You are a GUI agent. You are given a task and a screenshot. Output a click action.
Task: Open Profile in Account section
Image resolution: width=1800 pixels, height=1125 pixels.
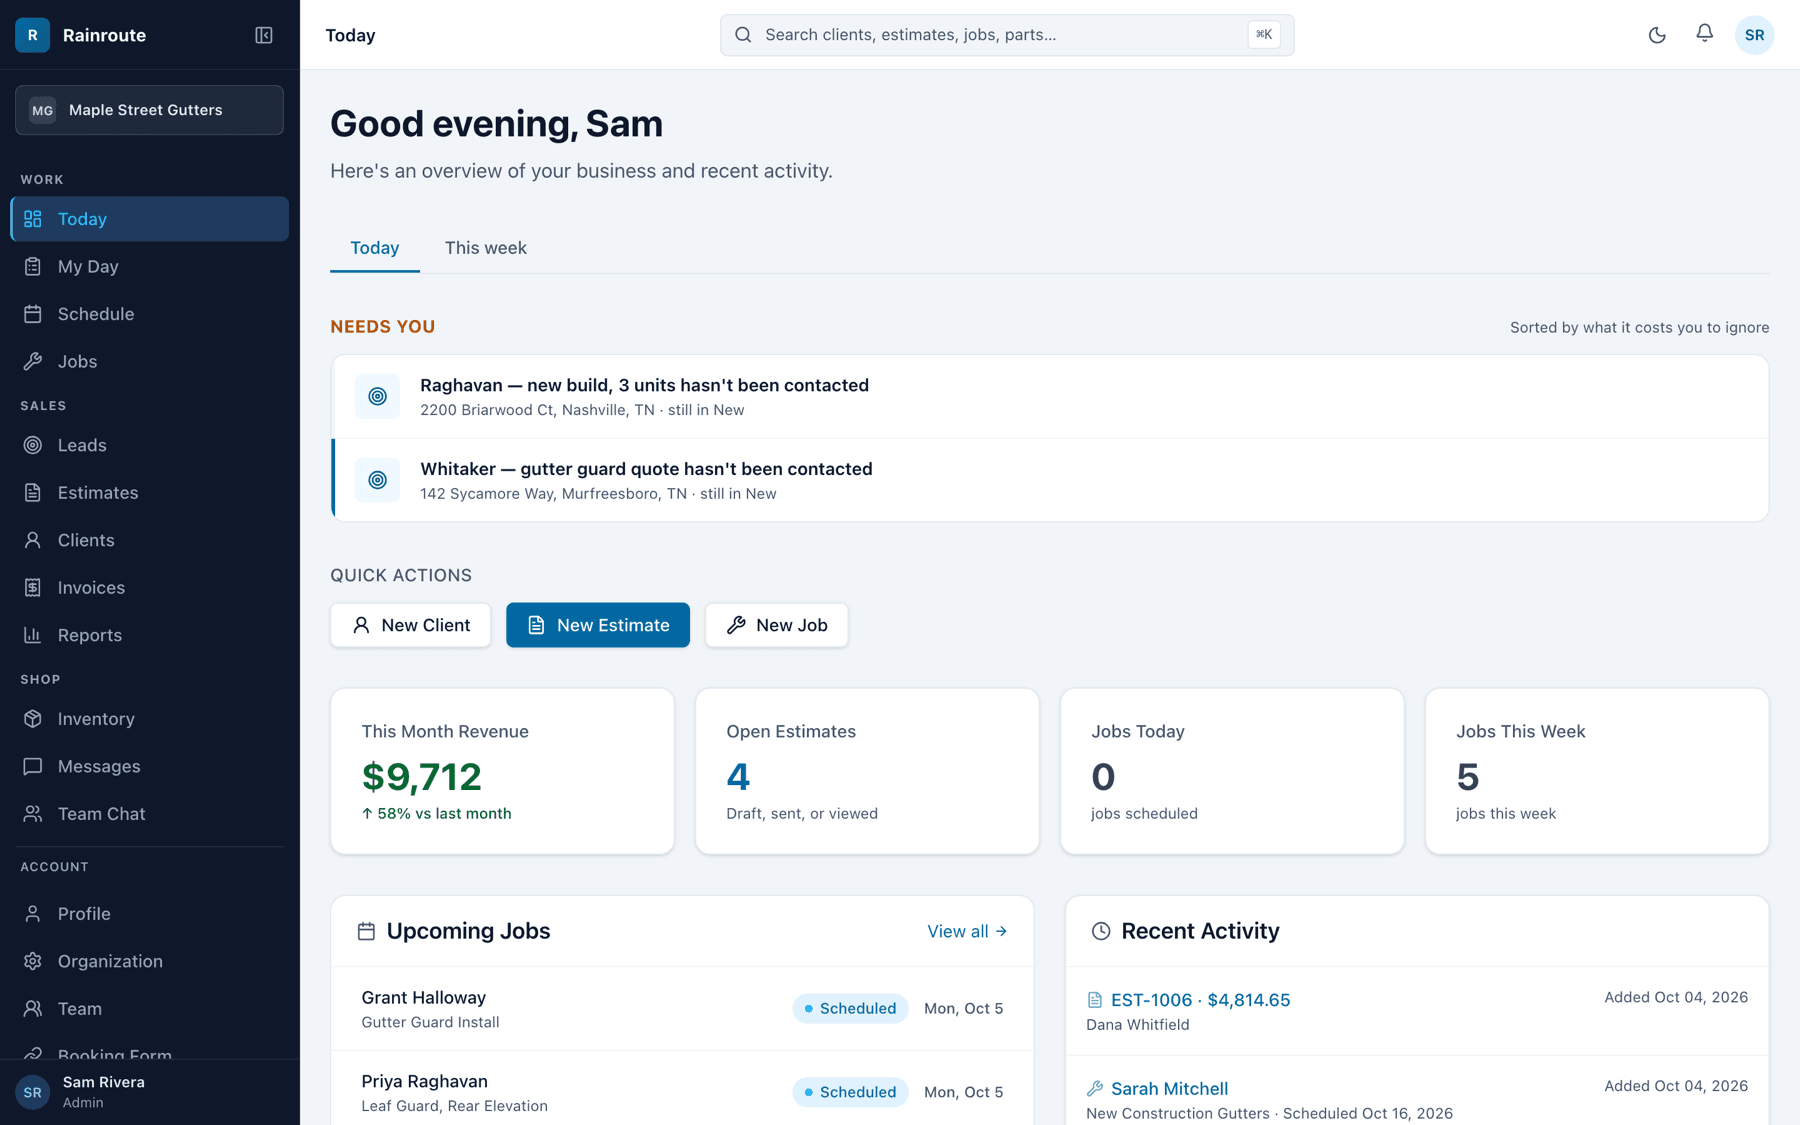pos(150,913)
